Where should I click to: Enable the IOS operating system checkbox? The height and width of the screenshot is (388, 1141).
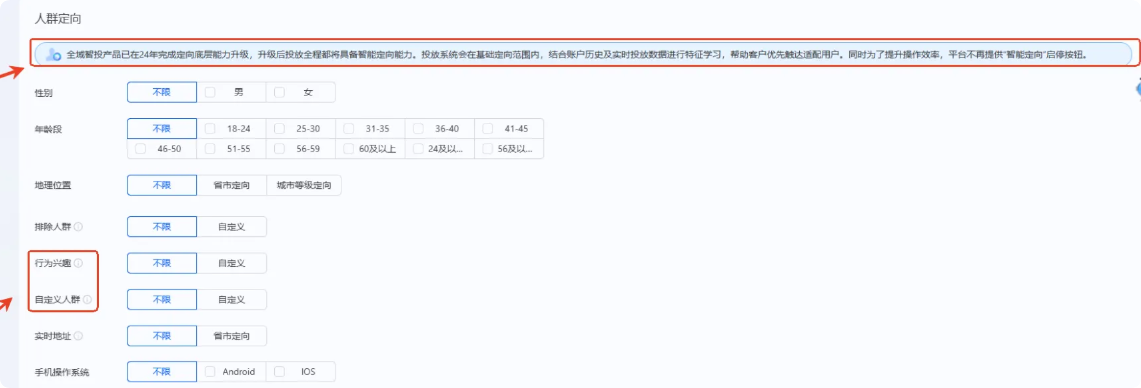click(x=279, y=372)
